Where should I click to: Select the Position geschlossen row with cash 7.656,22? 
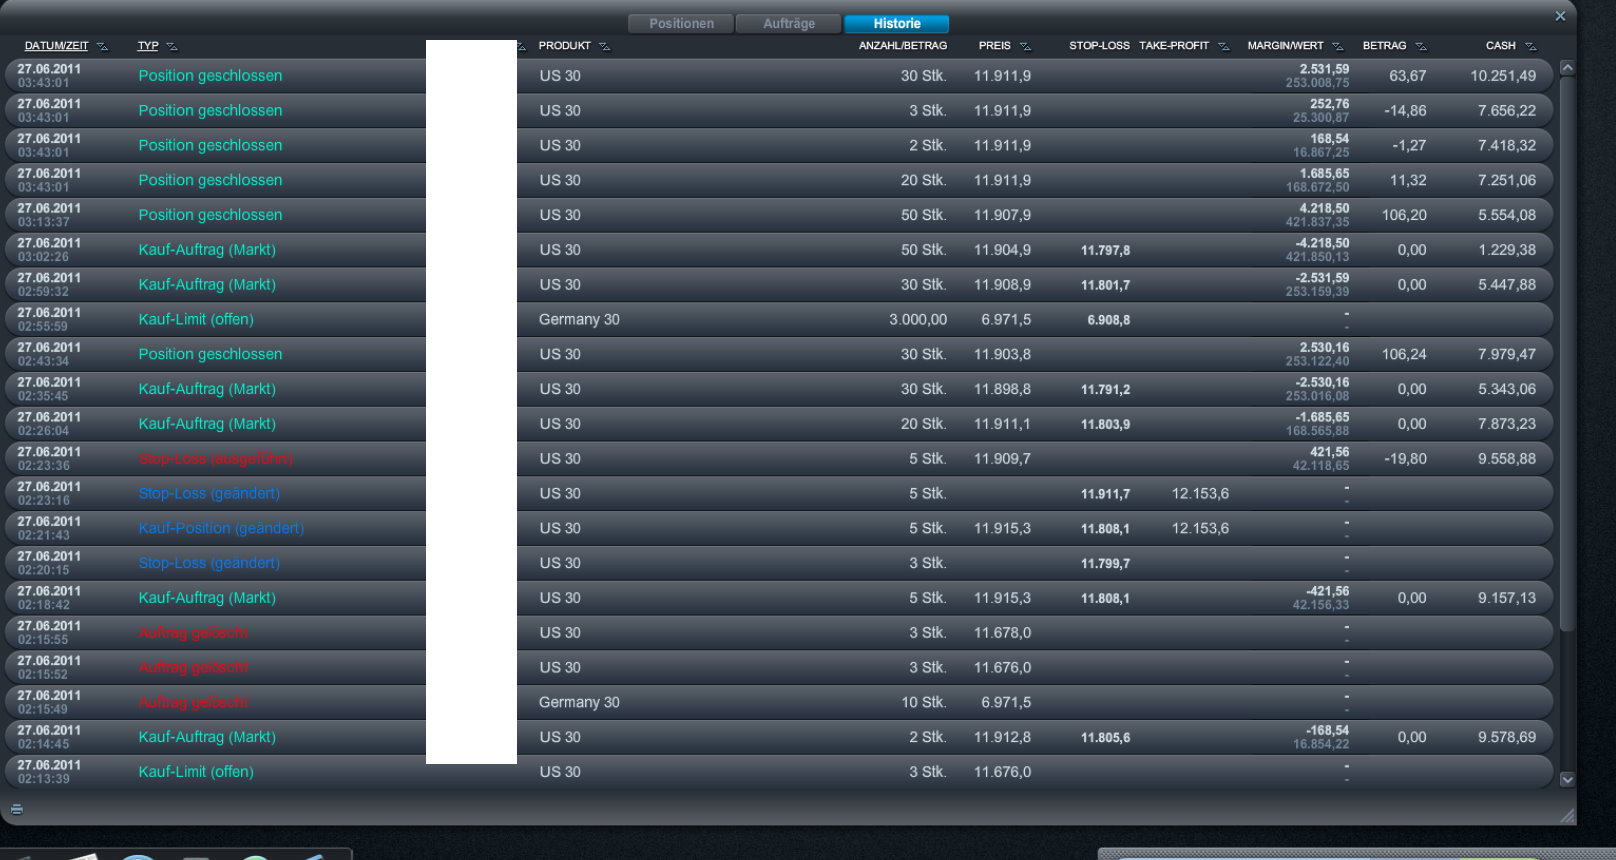(x=778, y=111)
